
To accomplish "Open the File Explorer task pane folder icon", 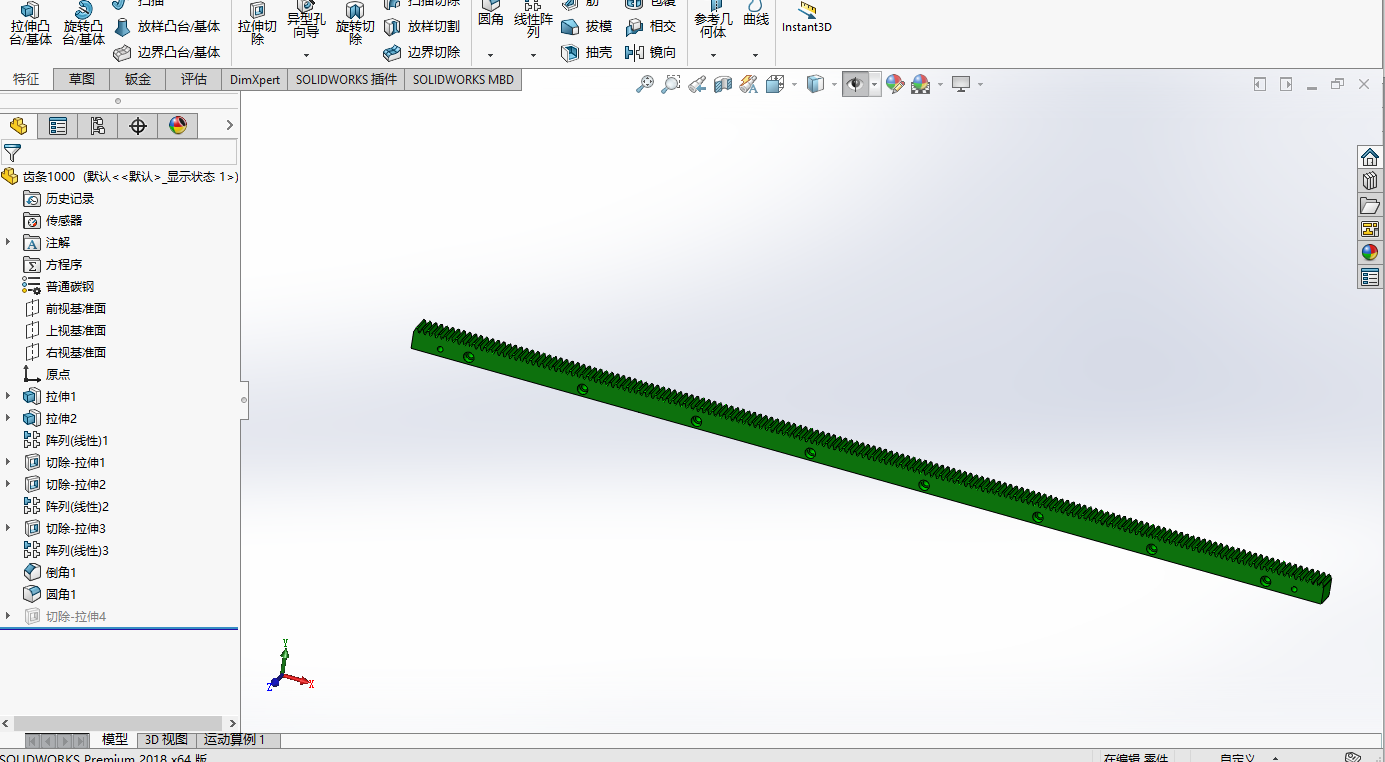I will tap(1370, 205).
